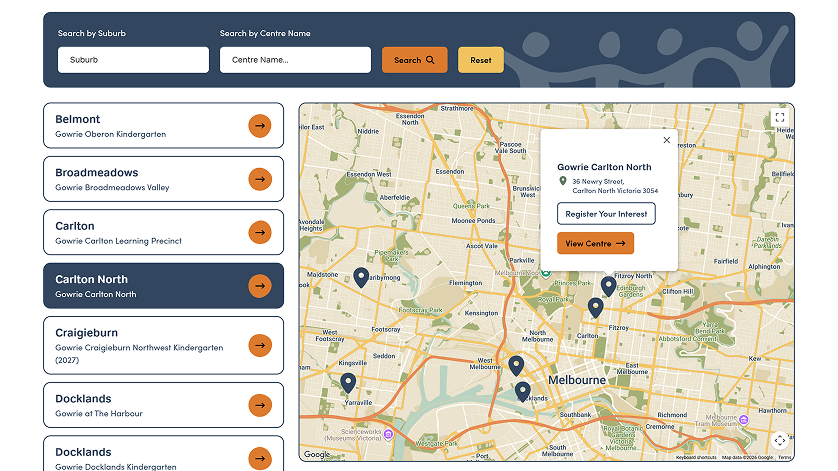Select the Broadmeadows card title
Screen dimensions: 838x471
point(97,173)
